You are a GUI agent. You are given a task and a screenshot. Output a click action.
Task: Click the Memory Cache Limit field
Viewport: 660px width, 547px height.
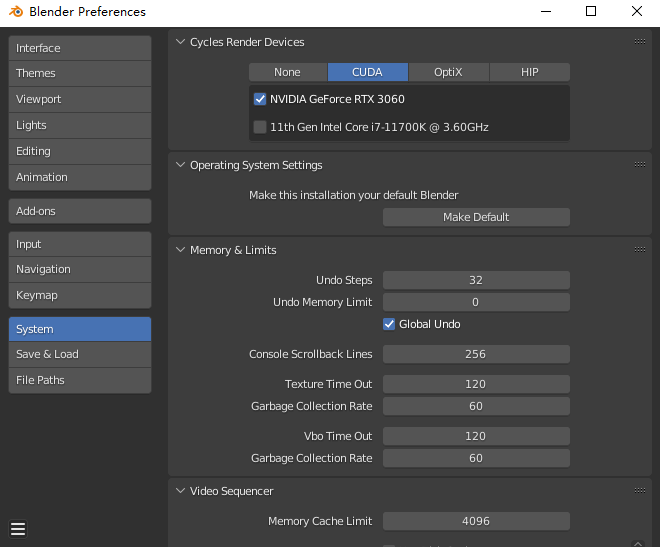coord(476,521)
